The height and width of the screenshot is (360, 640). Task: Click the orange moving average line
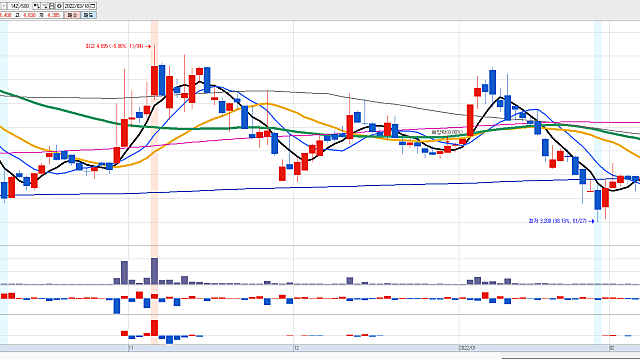click(286, 110)
